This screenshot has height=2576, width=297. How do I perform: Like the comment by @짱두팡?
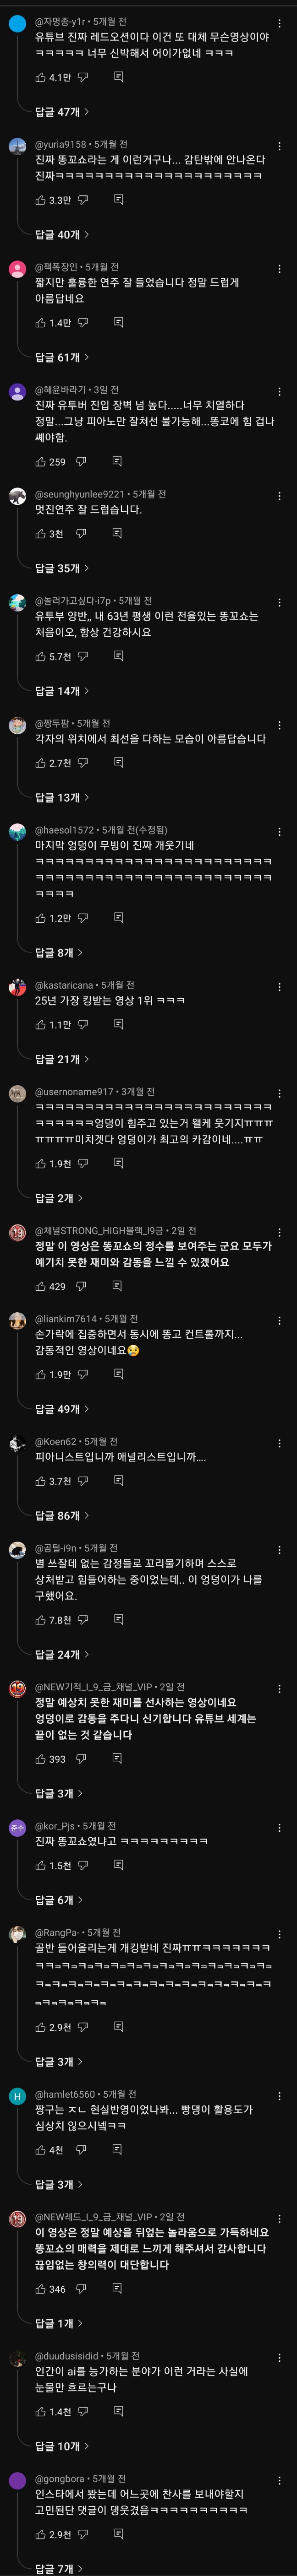[41, 763]
